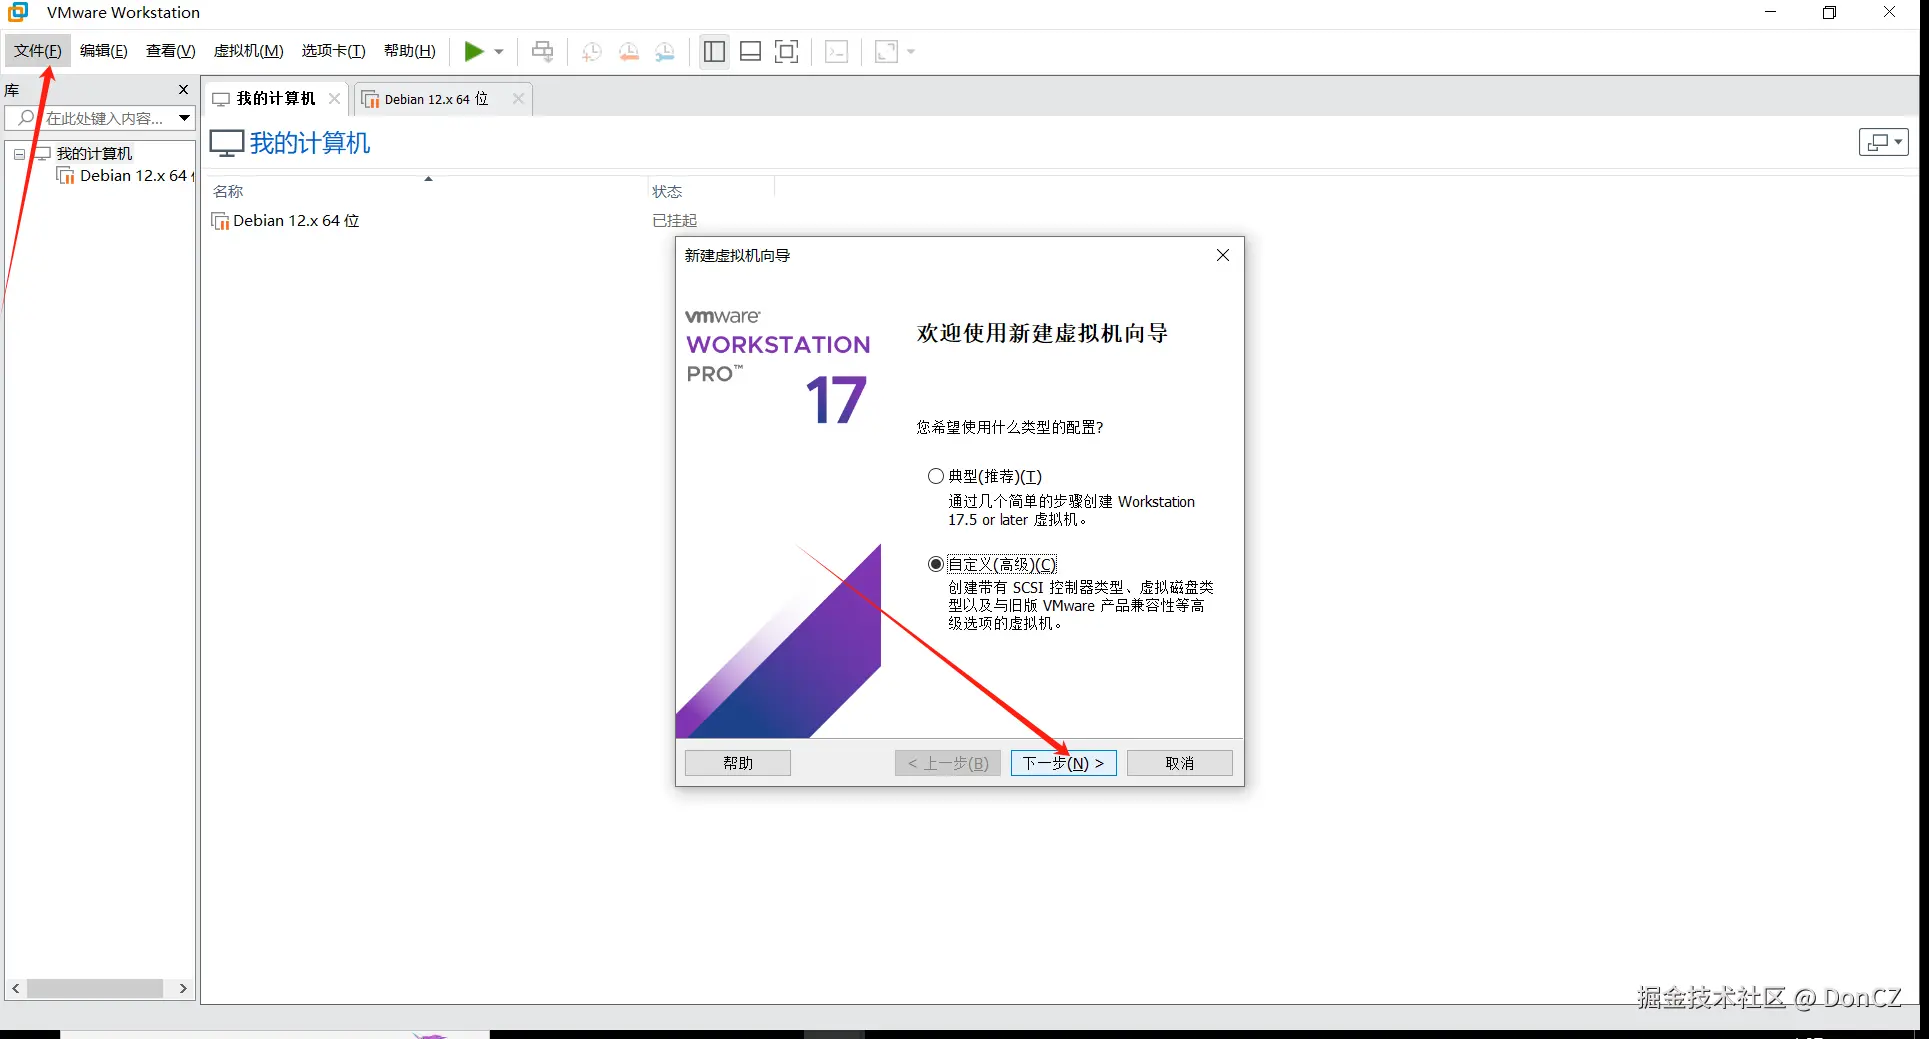Open the library search options dropdown
1929x1039 pixels.
point(184,118)
